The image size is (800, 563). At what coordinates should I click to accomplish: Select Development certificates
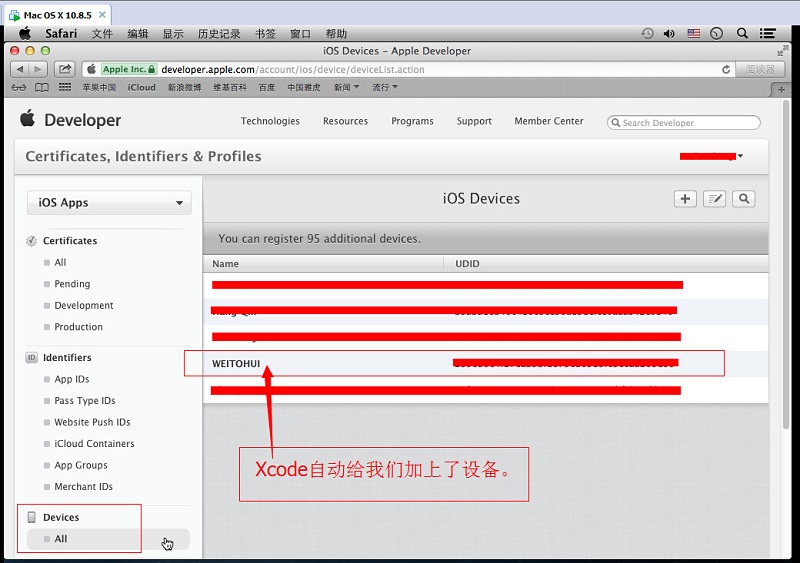[x=84, y=305]
